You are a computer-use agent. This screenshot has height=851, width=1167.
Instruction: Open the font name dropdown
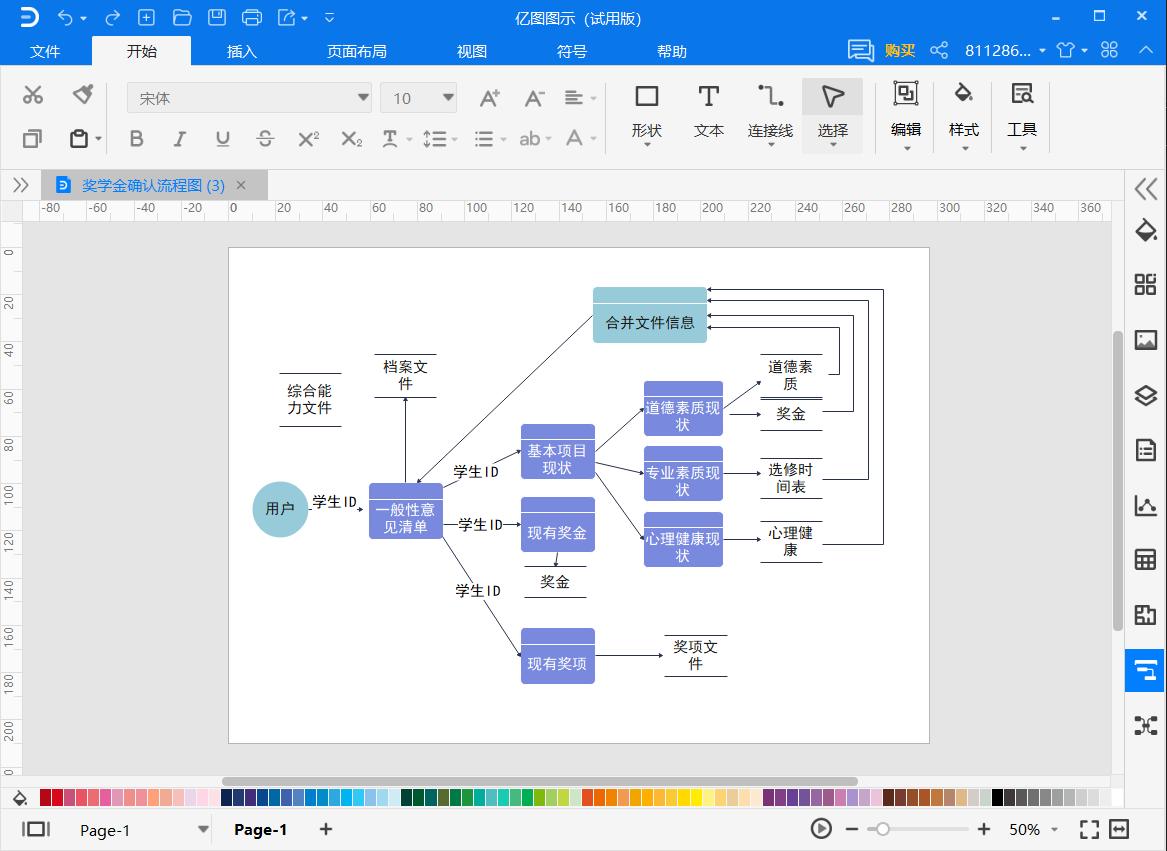coord(363,98)
